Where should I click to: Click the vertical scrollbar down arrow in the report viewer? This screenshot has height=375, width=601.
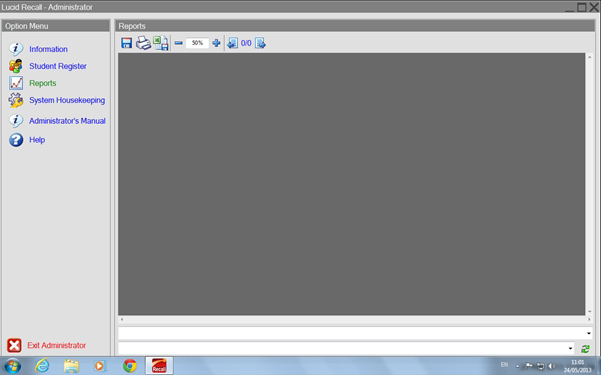pyautogui.click(x=590, y=312)
